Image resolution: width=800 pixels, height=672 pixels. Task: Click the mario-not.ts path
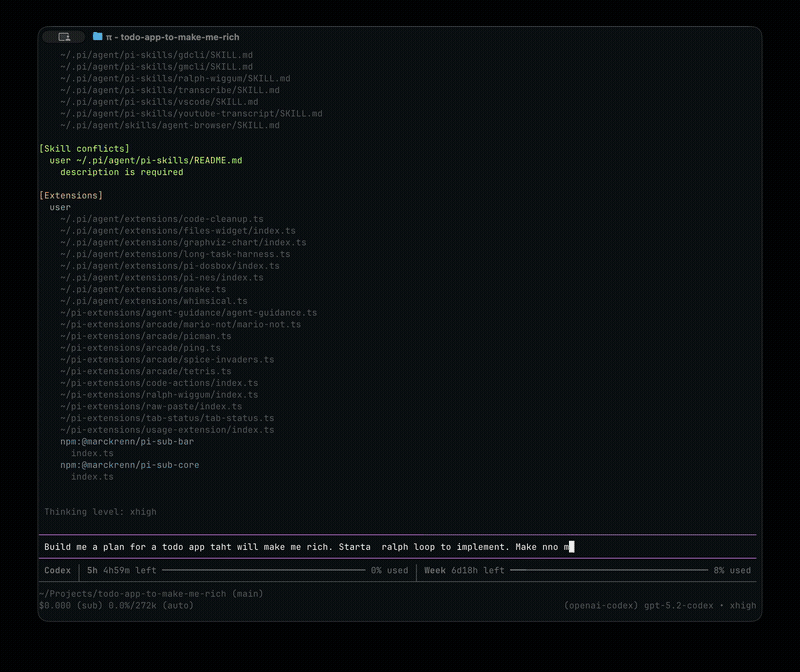click(x=181, y=325)
